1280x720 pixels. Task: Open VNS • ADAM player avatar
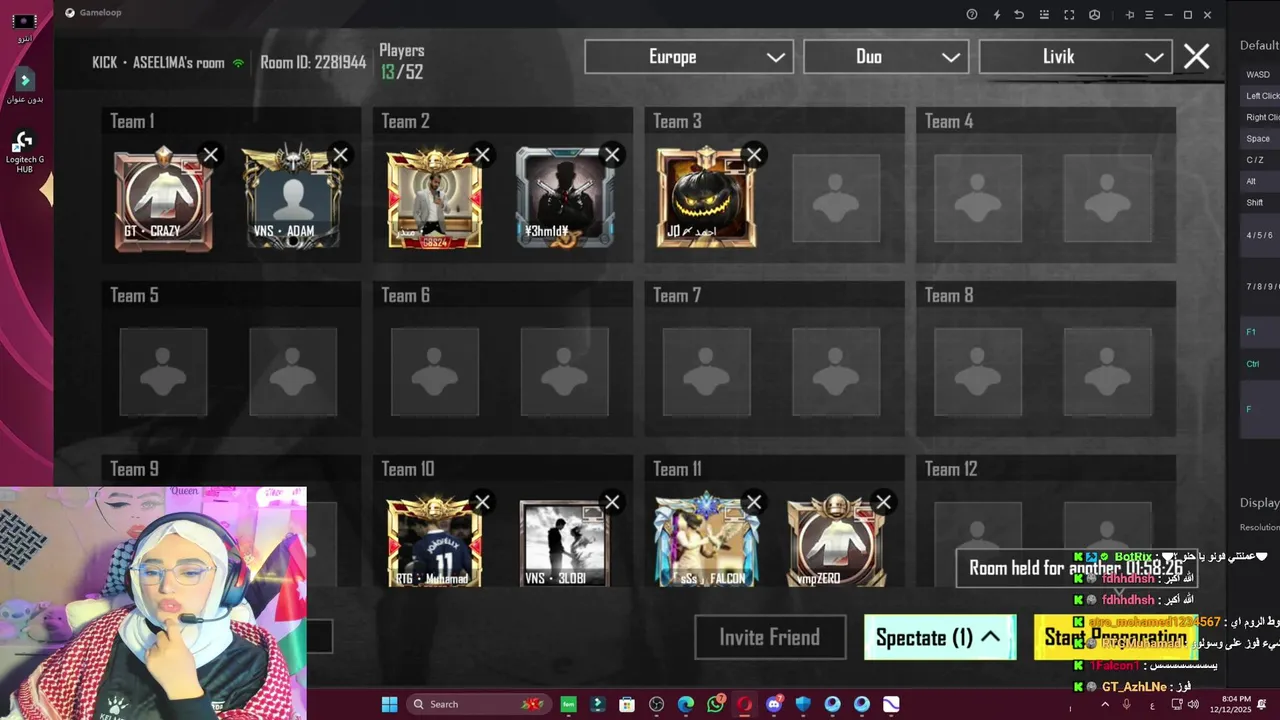pyautogui.click(x=292, y=198)
